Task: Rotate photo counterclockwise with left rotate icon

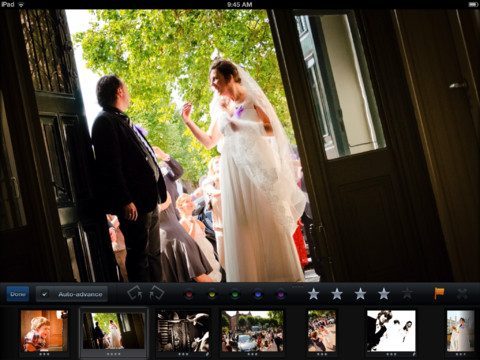Action: click(x=135, y=293)
